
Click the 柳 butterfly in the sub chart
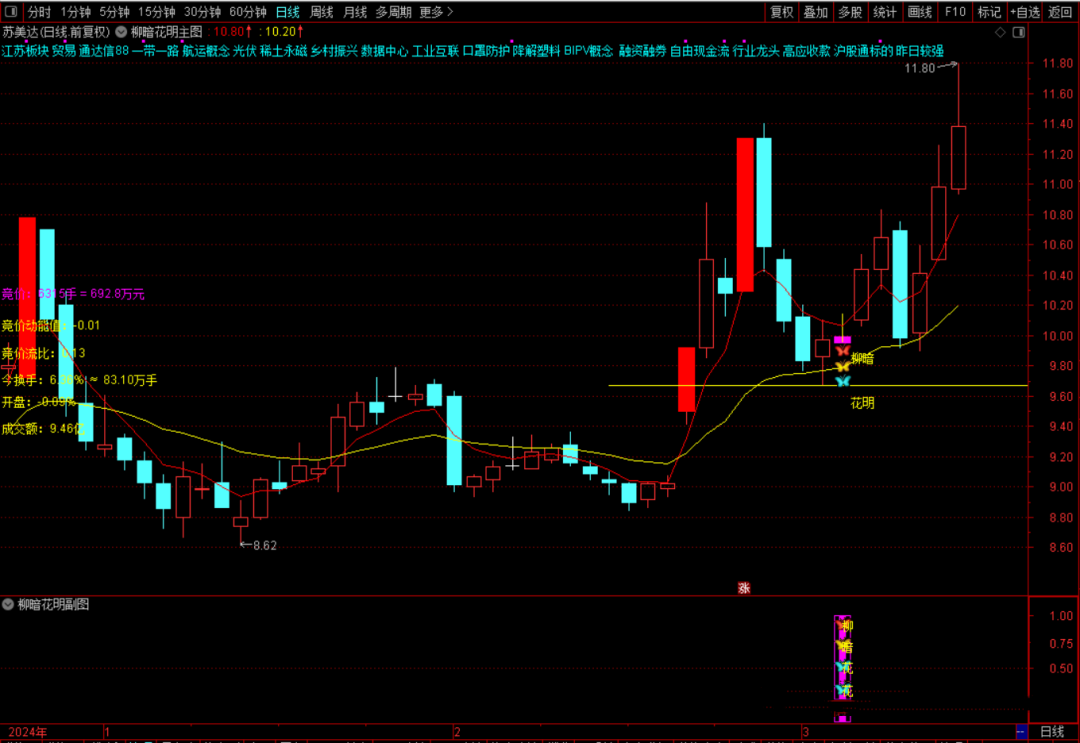[x=844, y=625]
